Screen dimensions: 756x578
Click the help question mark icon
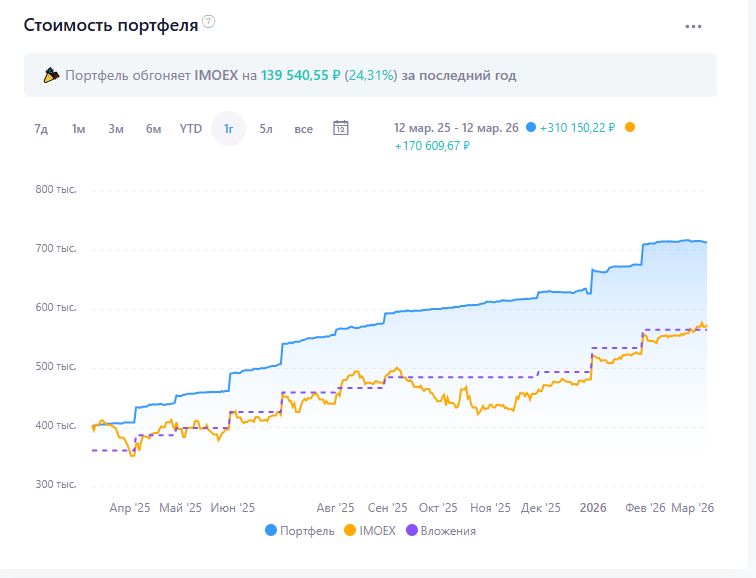point(208,22)
